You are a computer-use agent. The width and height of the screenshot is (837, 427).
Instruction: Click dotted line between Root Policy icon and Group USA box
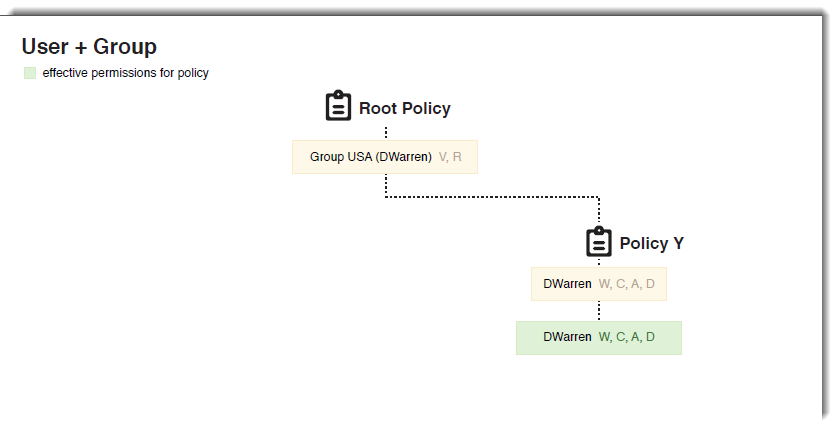click(x=386, y=132)
